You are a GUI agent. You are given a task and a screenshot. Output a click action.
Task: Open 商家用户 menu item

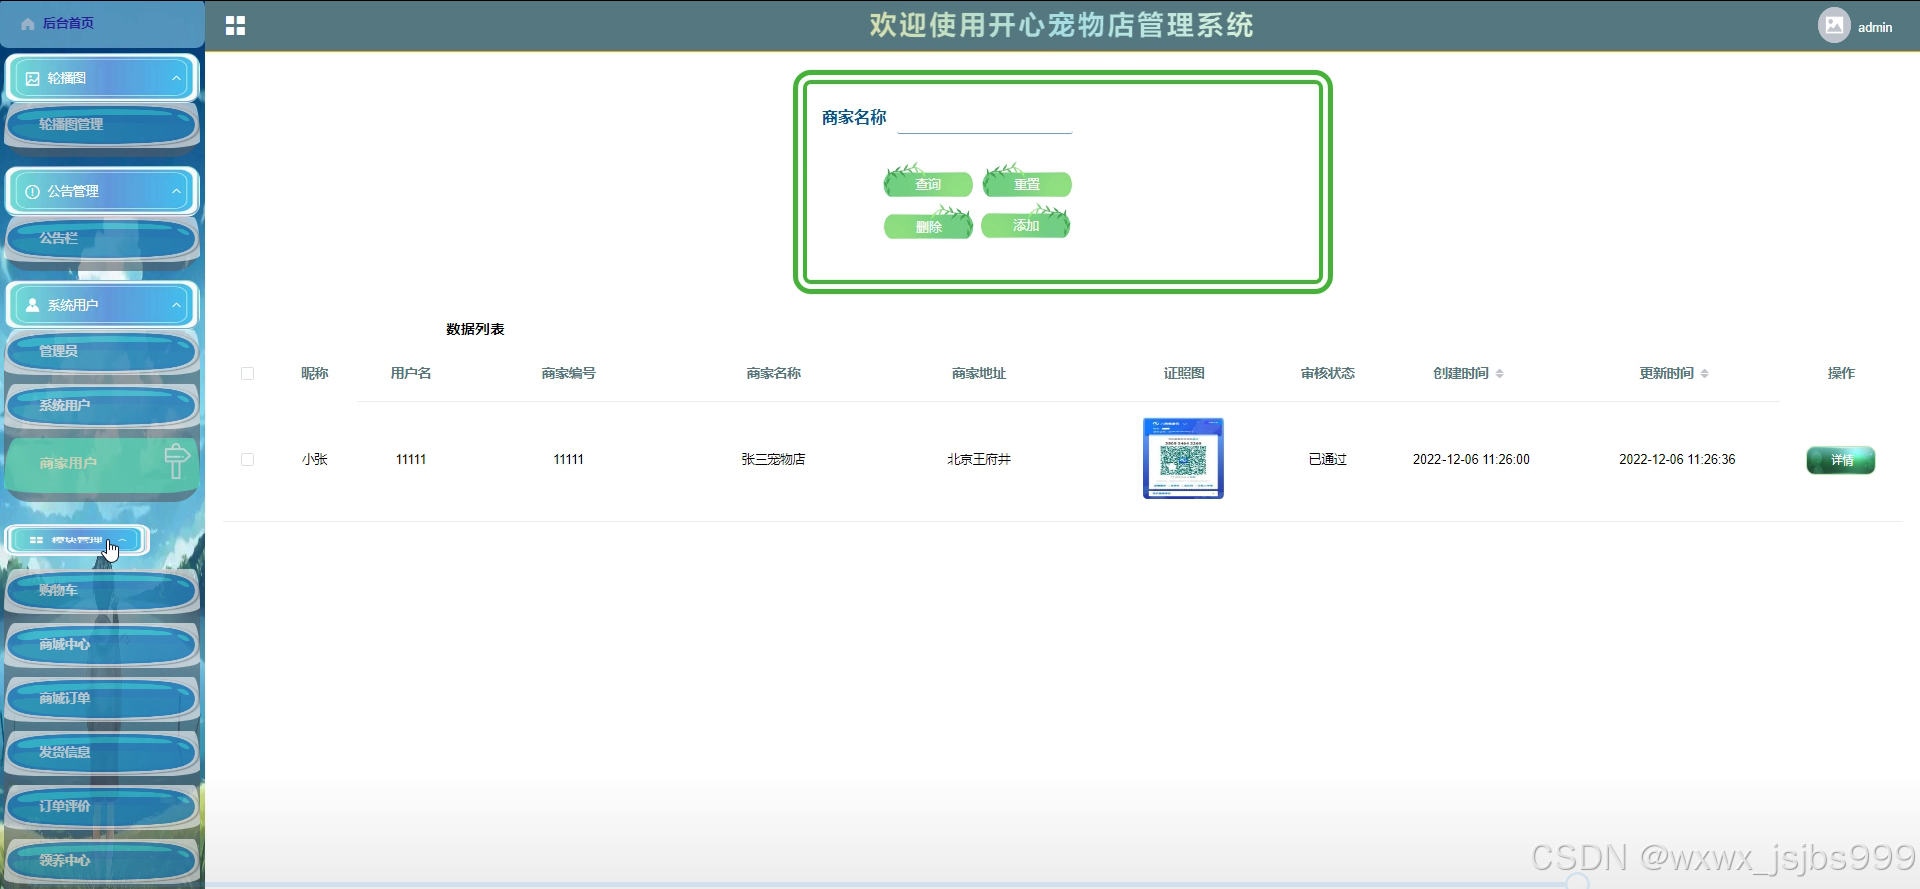pos(102,463)
